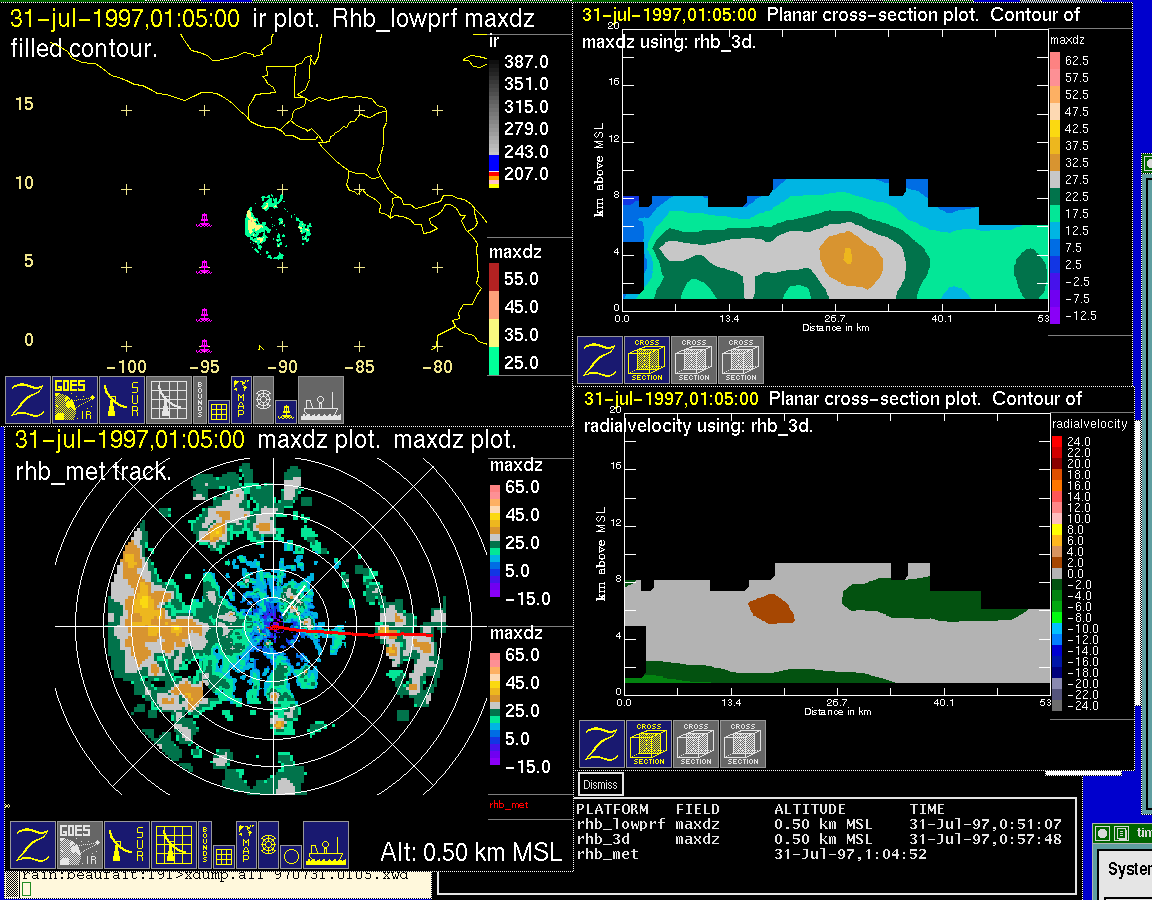Click the Z icon under the radial velocity plot
The width and height of the screenshot is (1152, 900).
602,744
